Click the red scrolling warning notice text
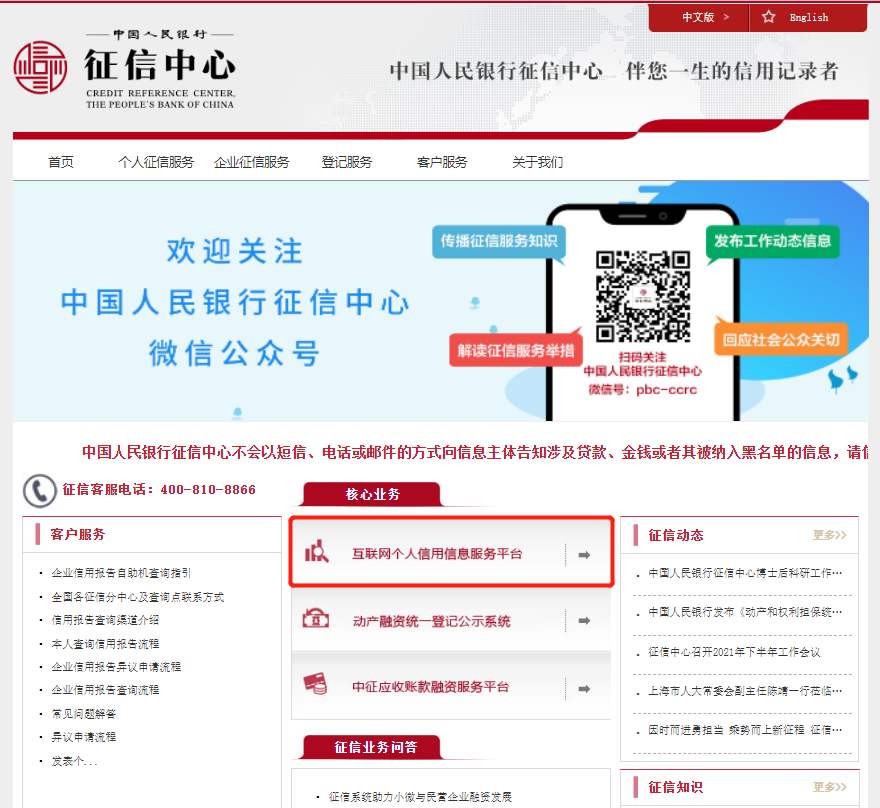880x808 pixels. tap(475, 452)
